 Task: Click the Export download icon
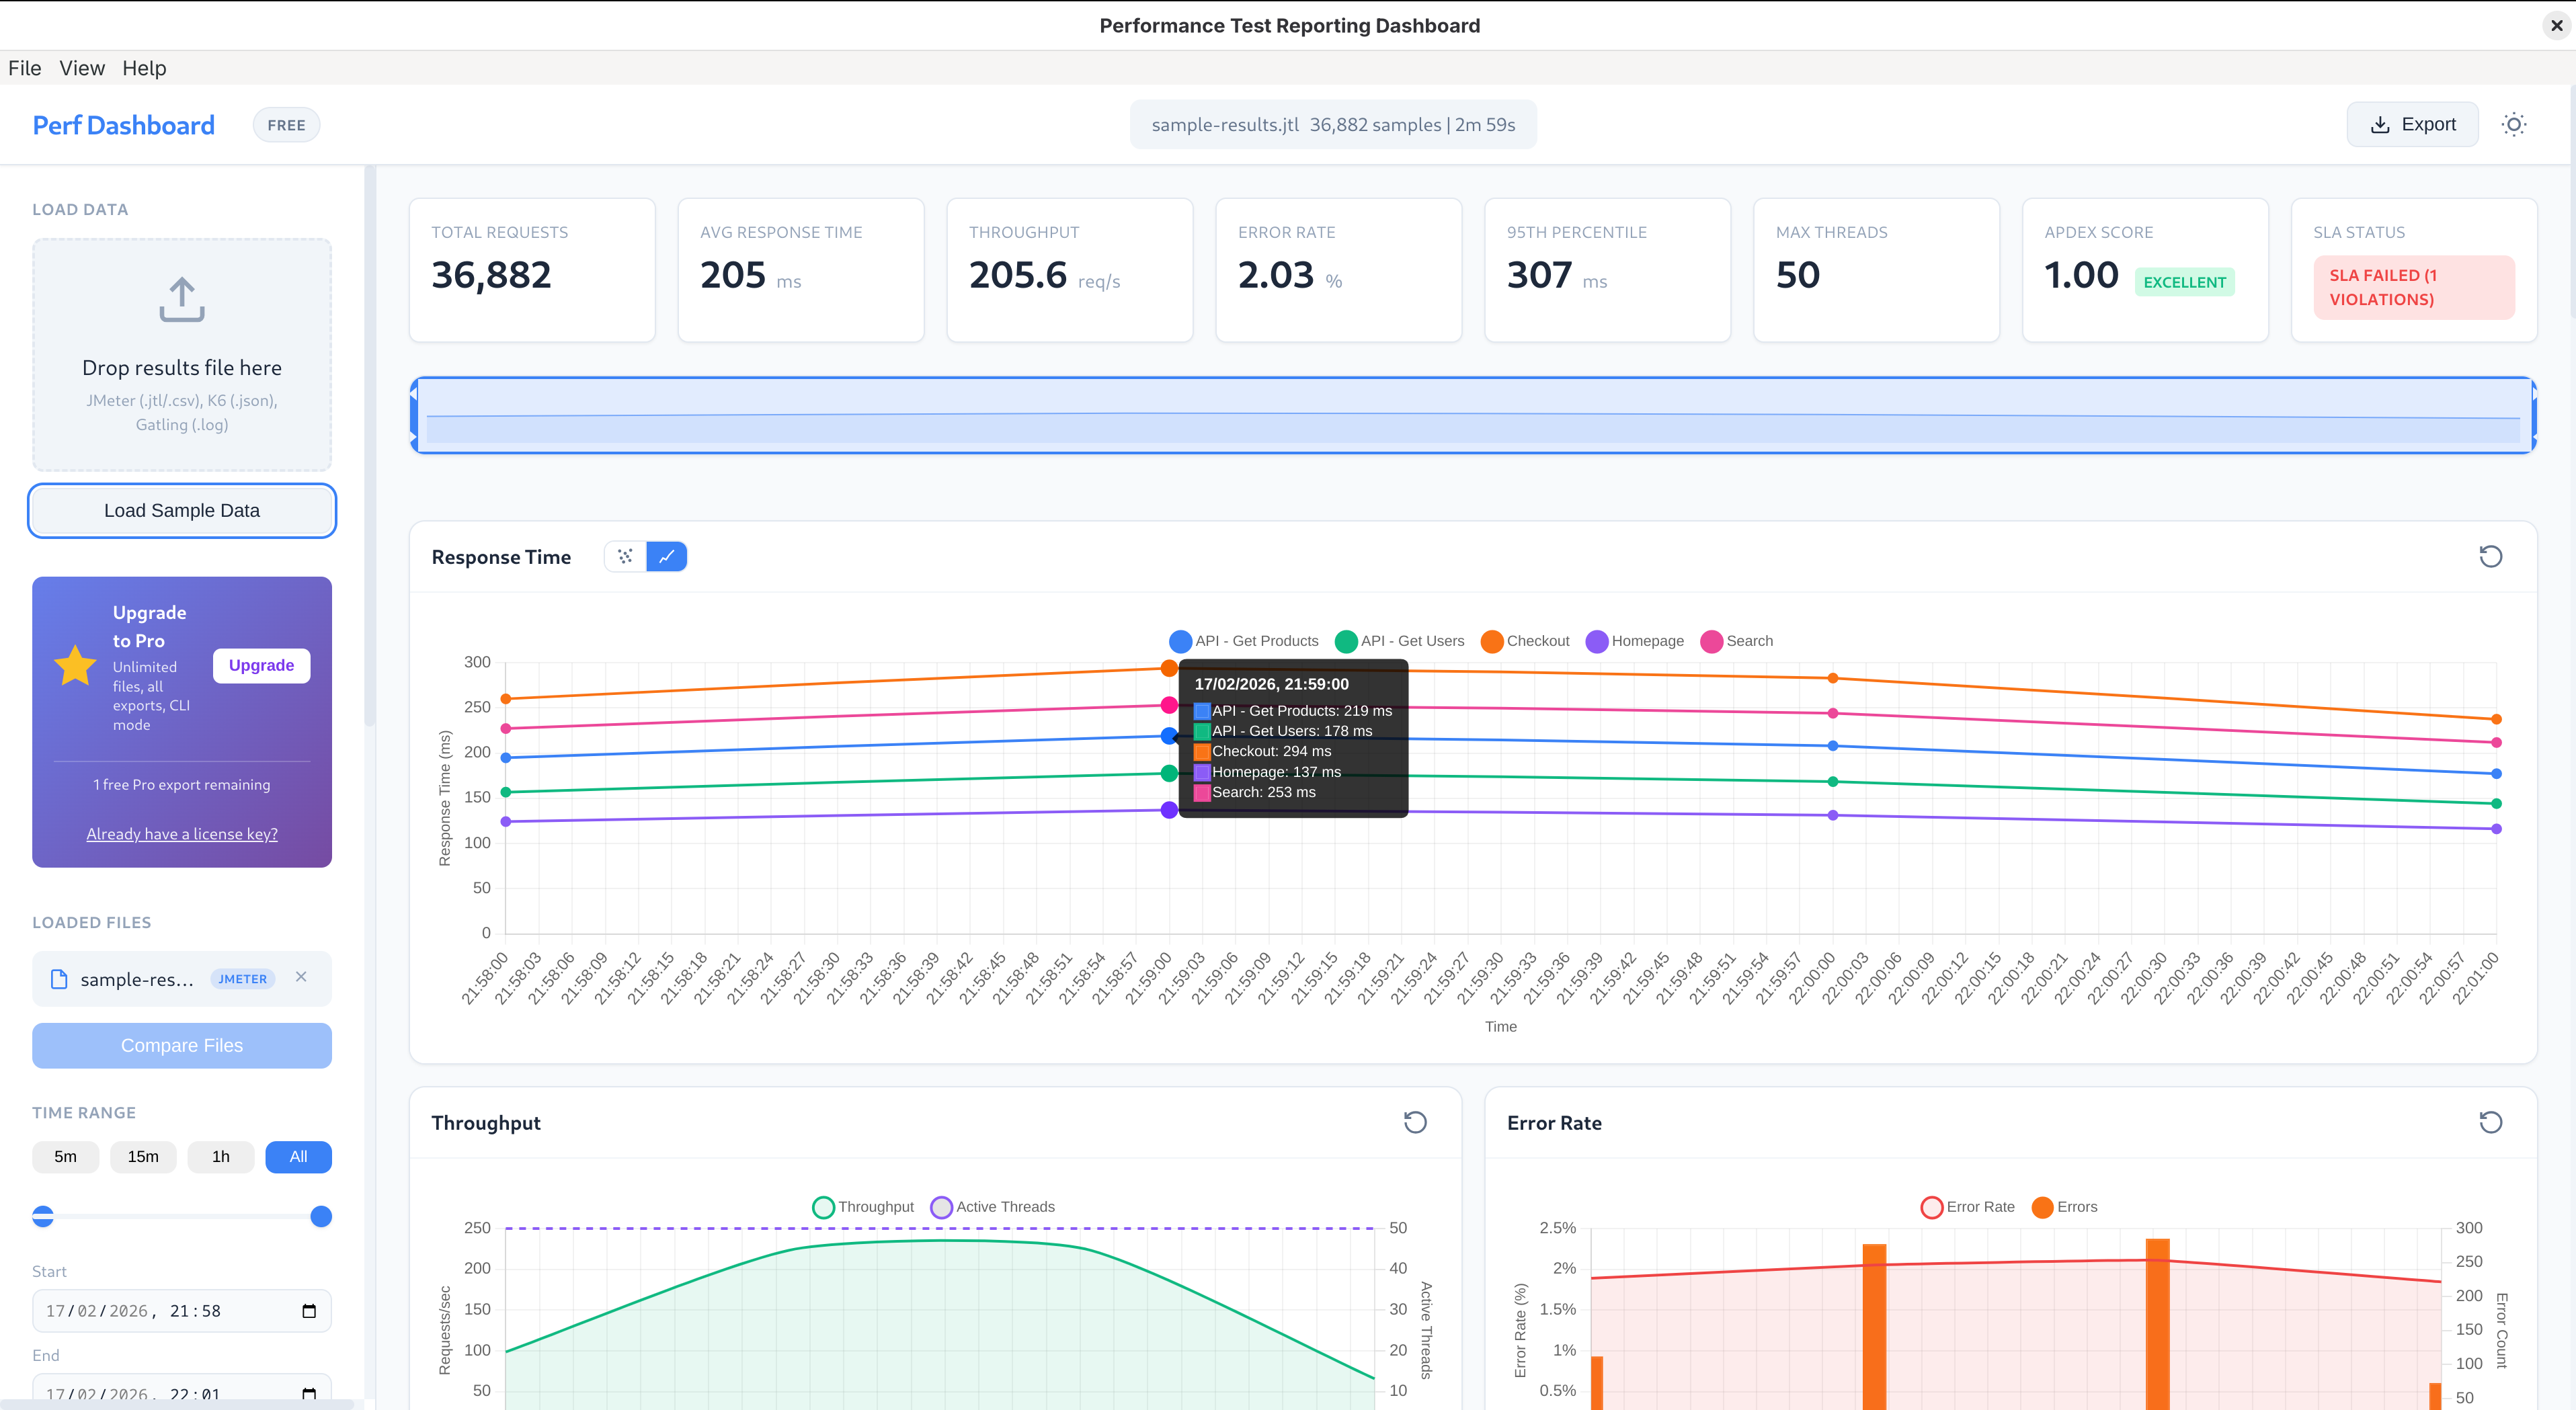tap(2380, 124)
